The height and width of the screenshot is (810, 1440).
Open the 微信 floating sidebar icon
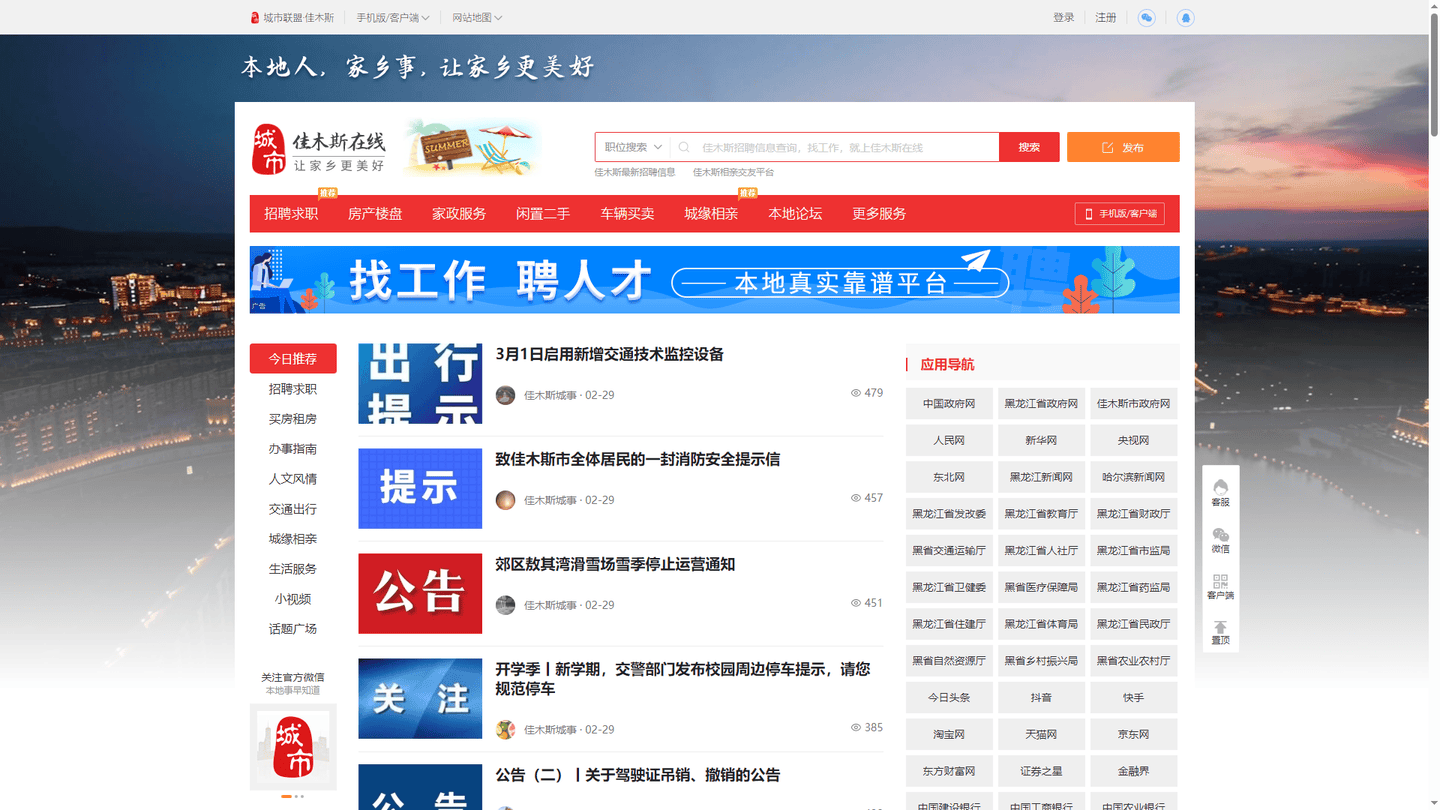[1220, 540]
